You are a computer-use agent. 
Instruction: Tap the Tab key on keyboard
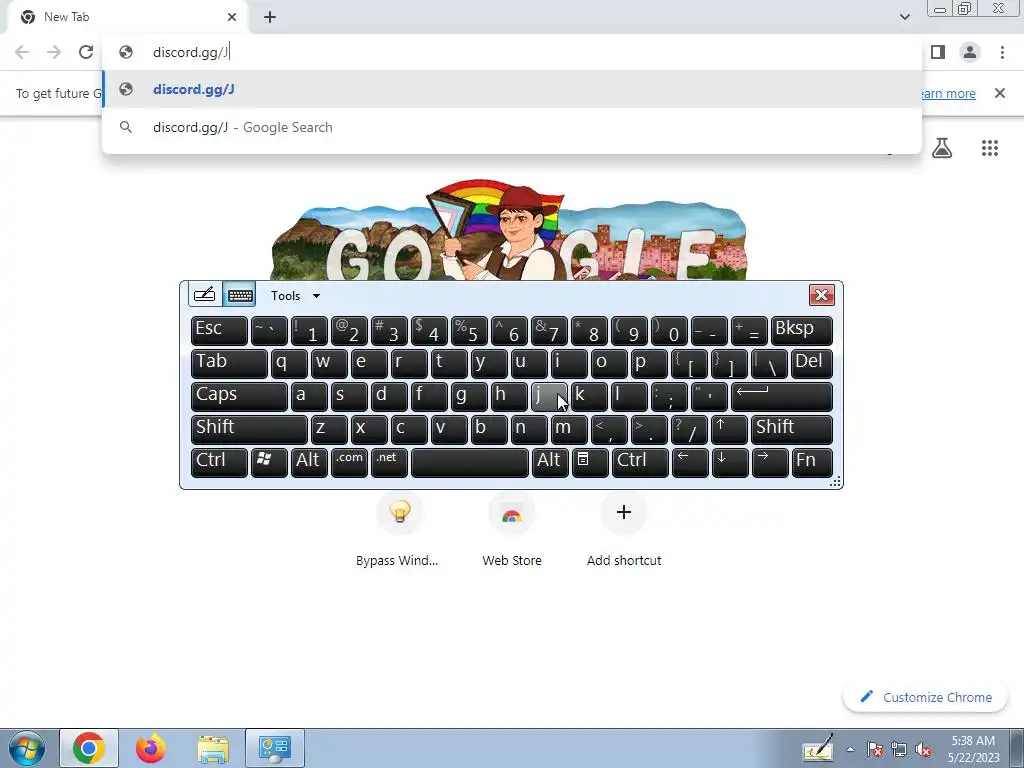[229, 364]
